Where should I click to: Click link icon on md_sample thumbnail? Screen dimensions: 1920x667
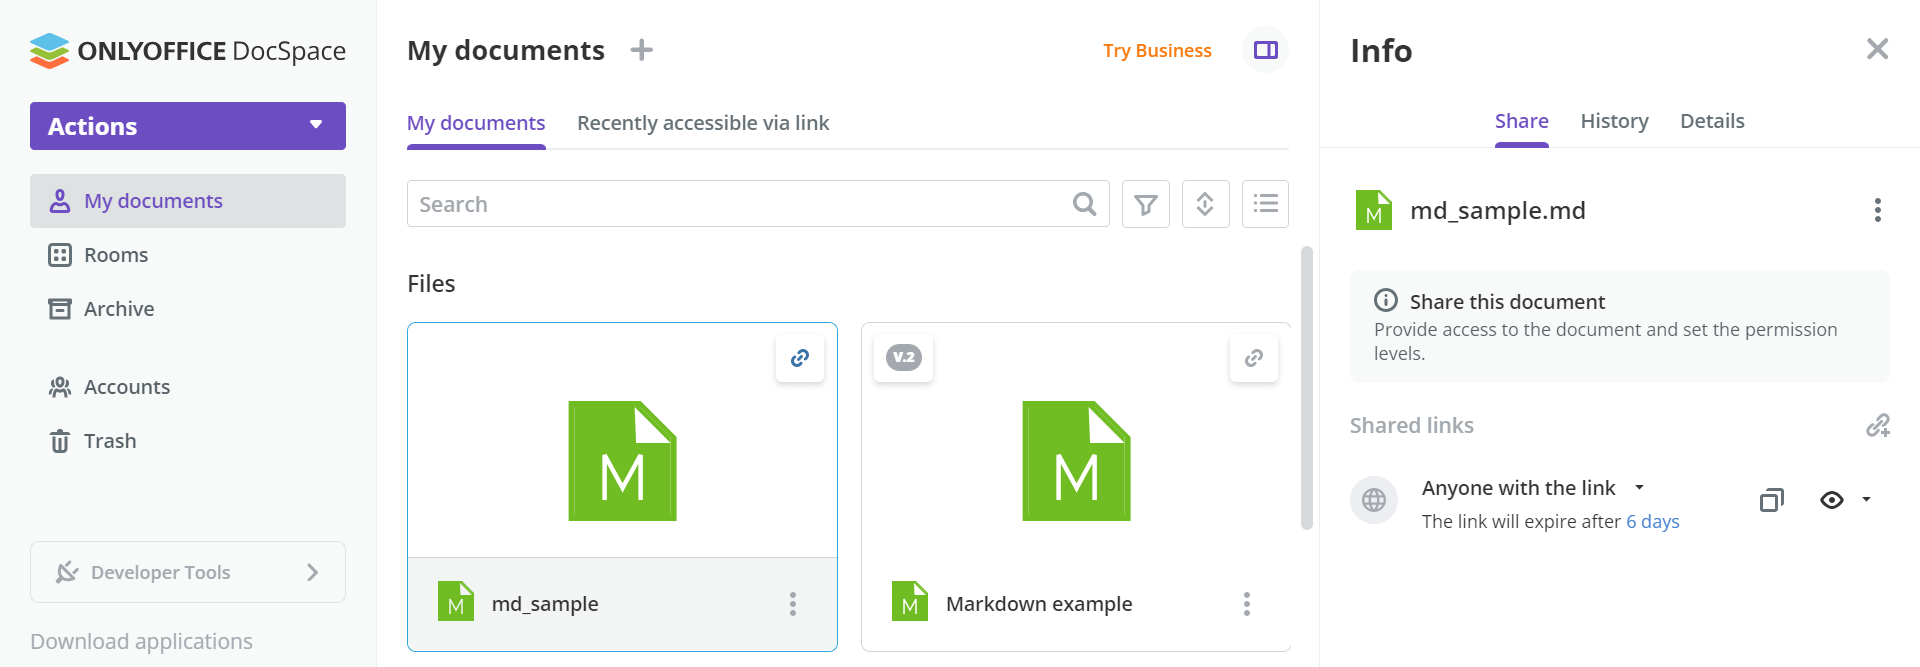(x=800, y=358)
